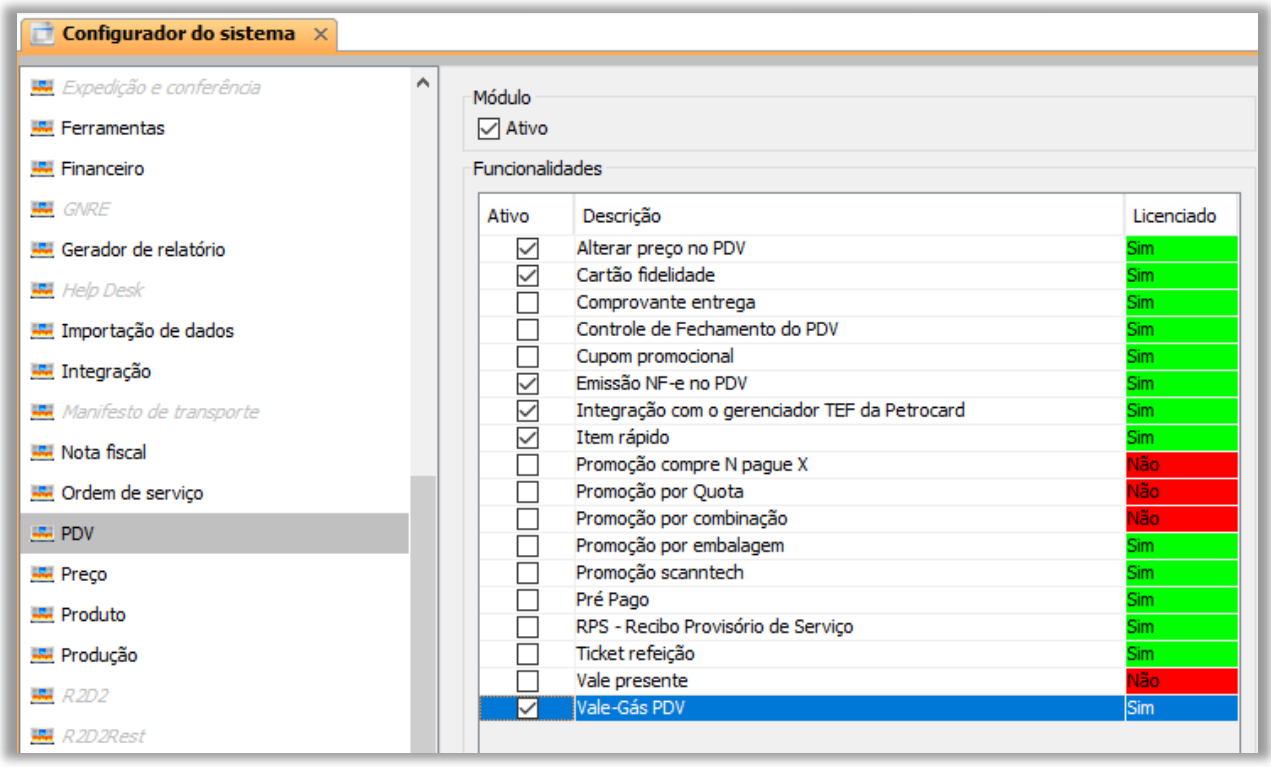
Task: Click the Ordem de serviço icon
Action: pyautogui.click(x=41, y=493)
